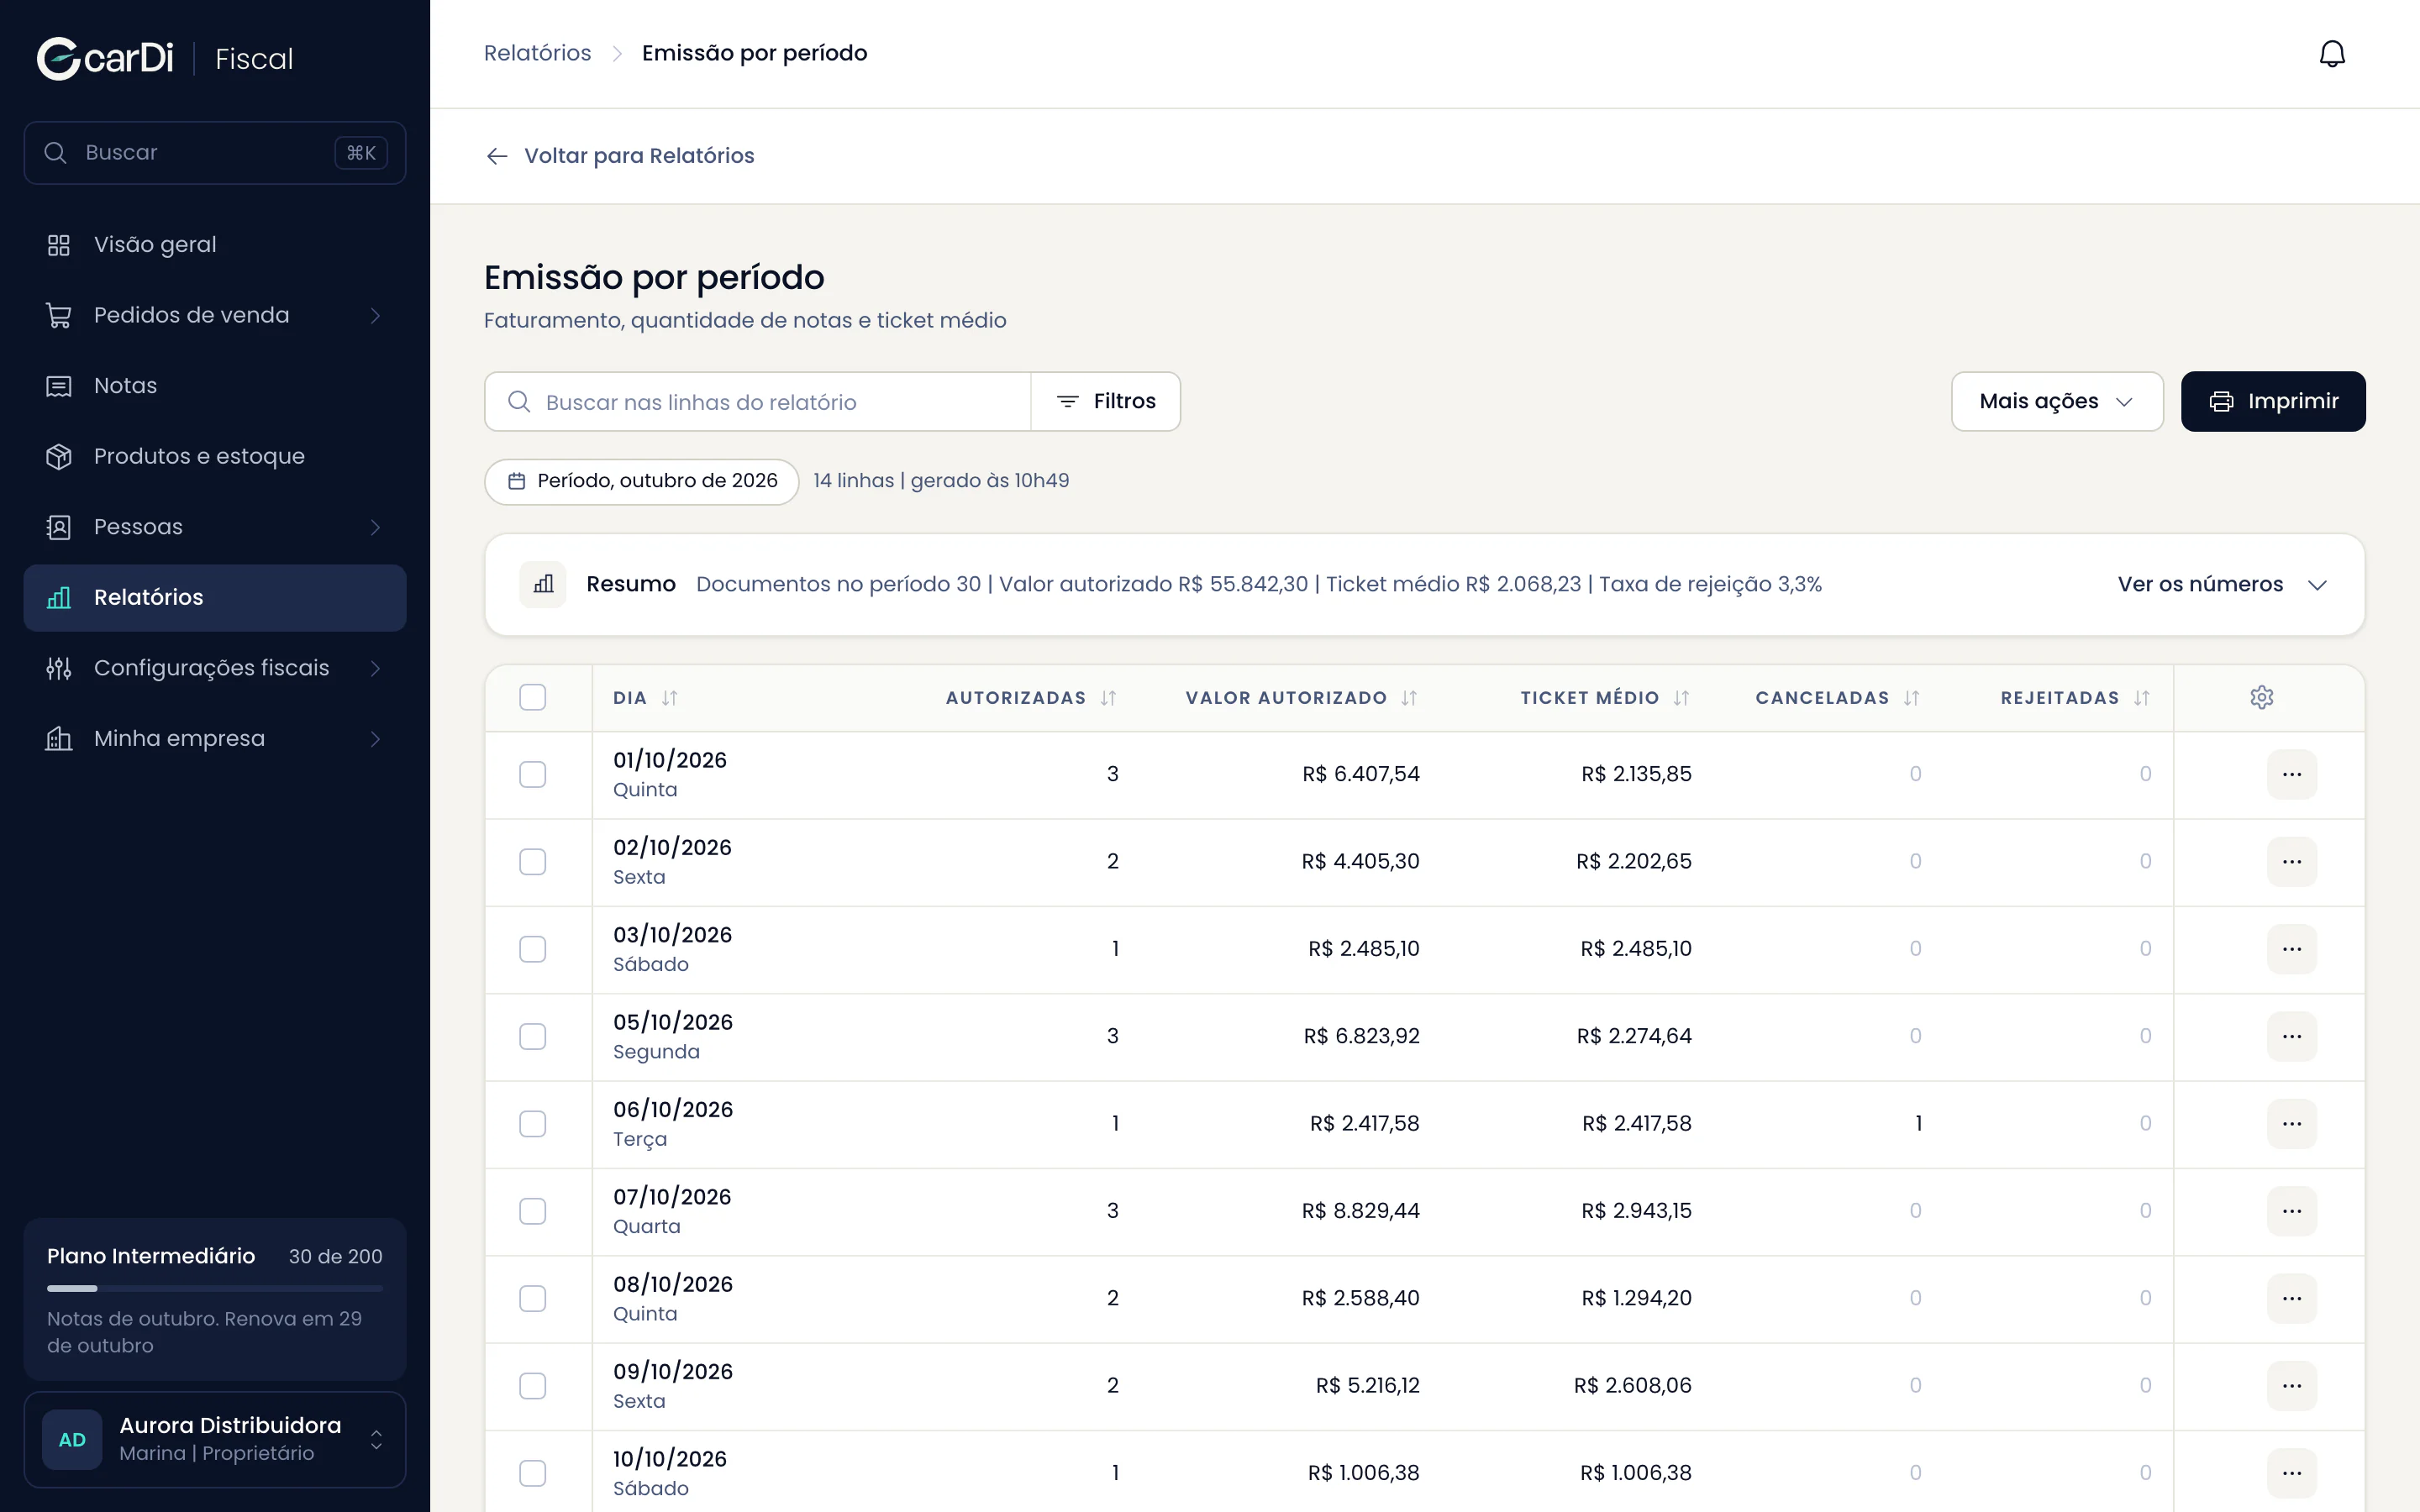
Task: Sort by Canceladas column arrows
Action: tap(1911, 698)
